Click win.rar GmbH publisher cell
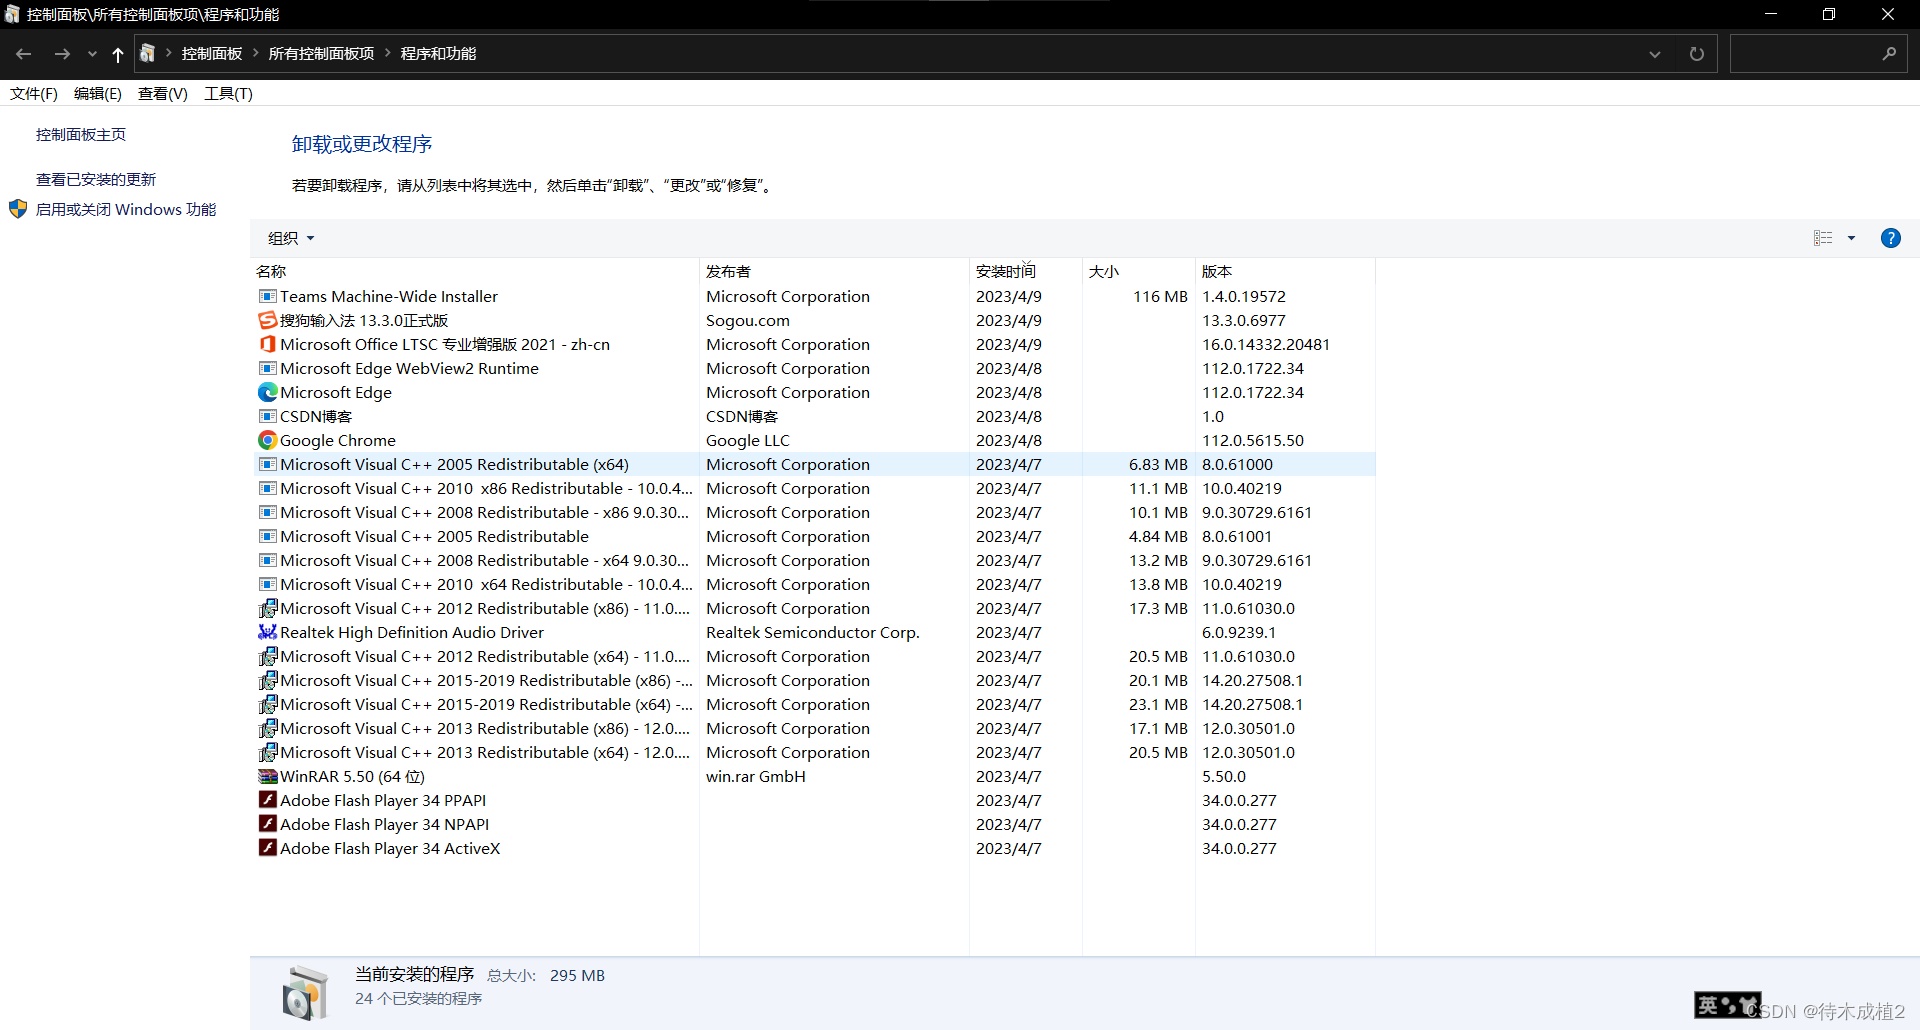1920x1030 pixels. [755, 776]
